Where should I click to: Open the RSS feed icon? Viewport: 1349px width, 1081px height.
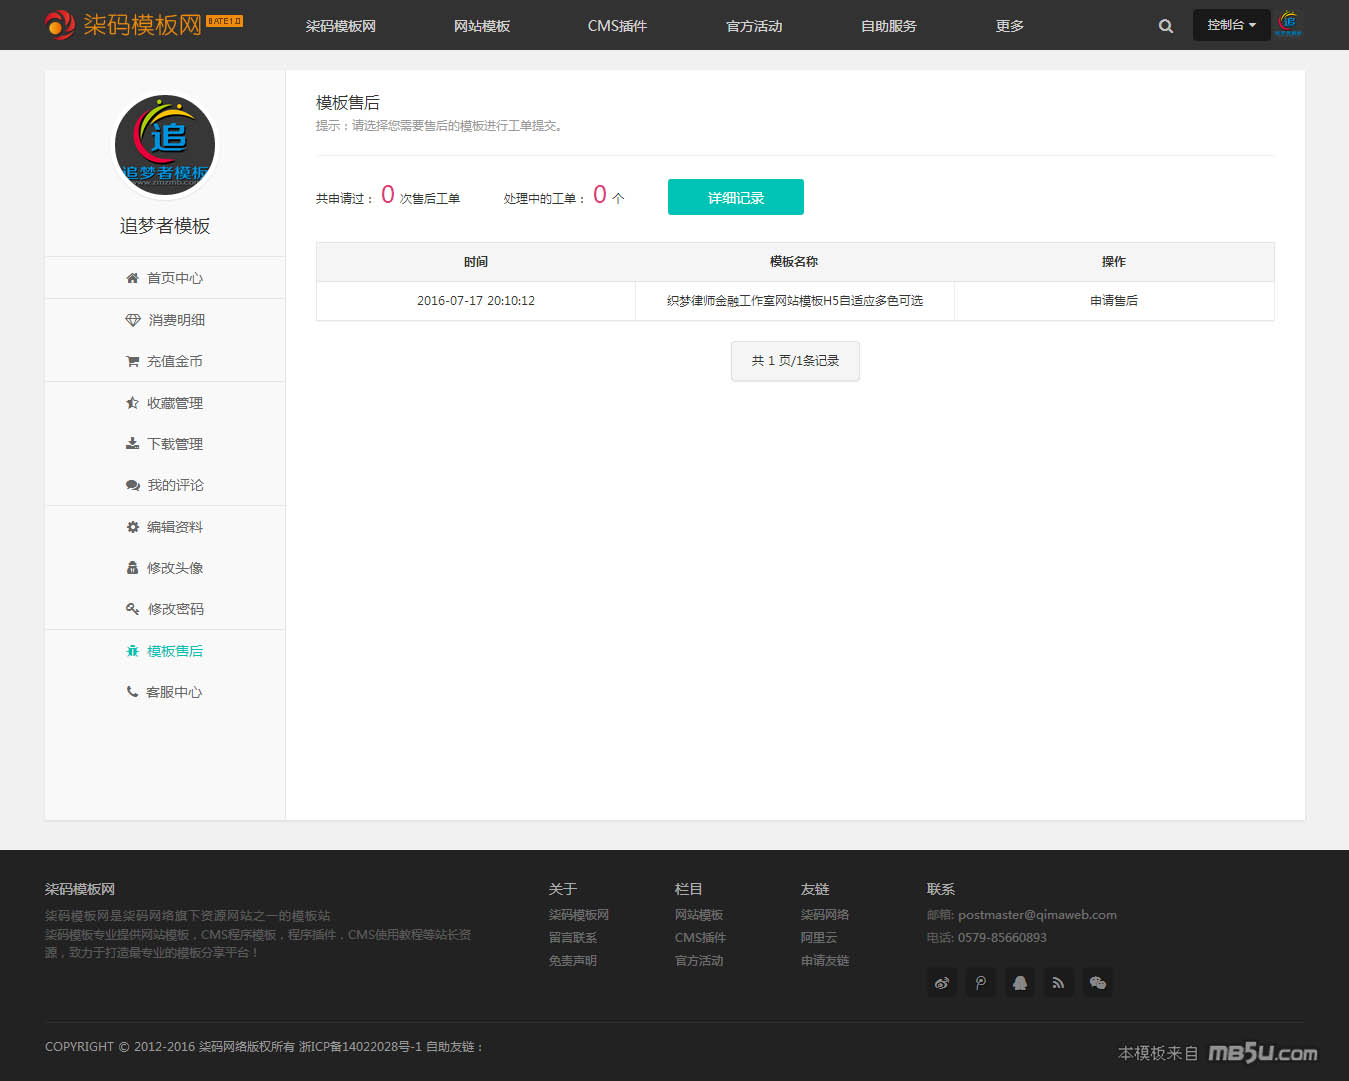pyautogui.click(x=1058, y=983)
